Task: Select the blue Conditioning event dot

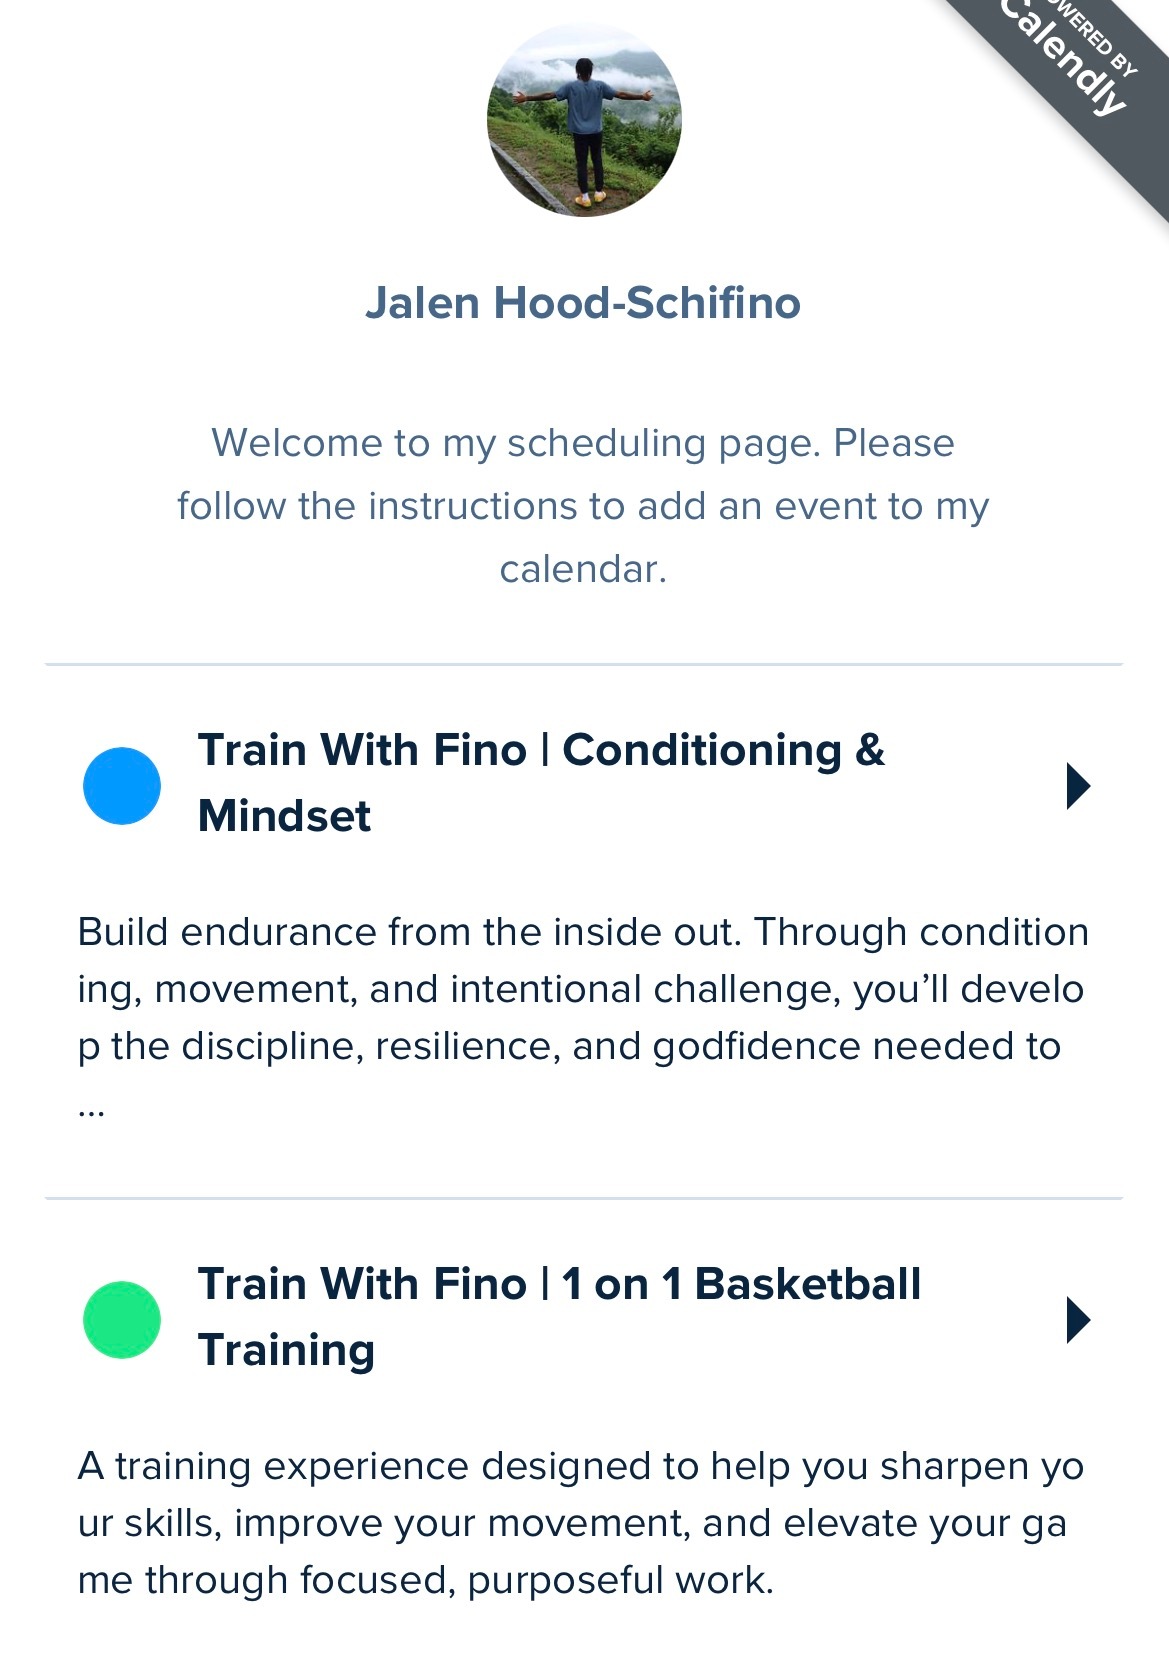Action: click(122, 786)
